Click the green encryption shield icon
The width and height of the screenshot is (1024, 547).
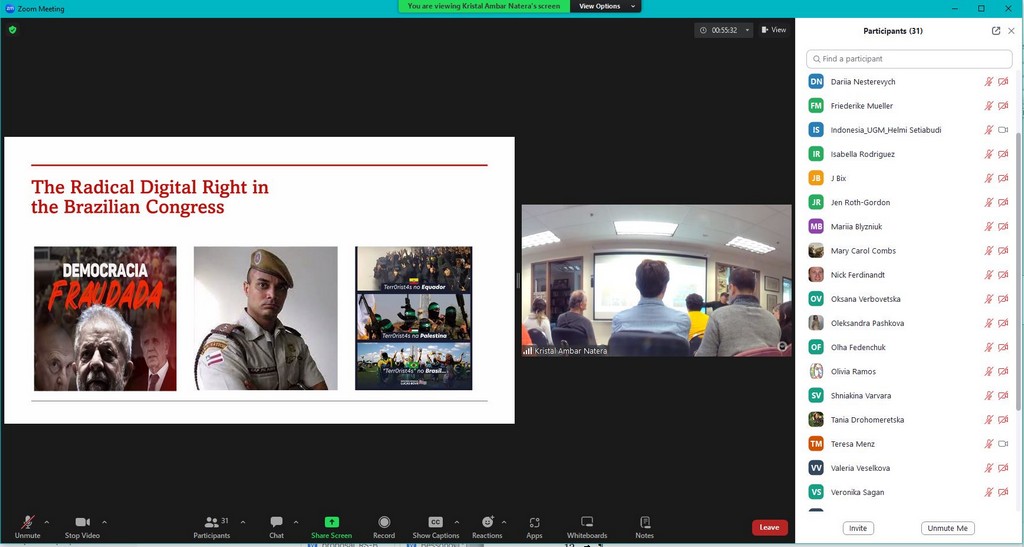click(12, 30)
